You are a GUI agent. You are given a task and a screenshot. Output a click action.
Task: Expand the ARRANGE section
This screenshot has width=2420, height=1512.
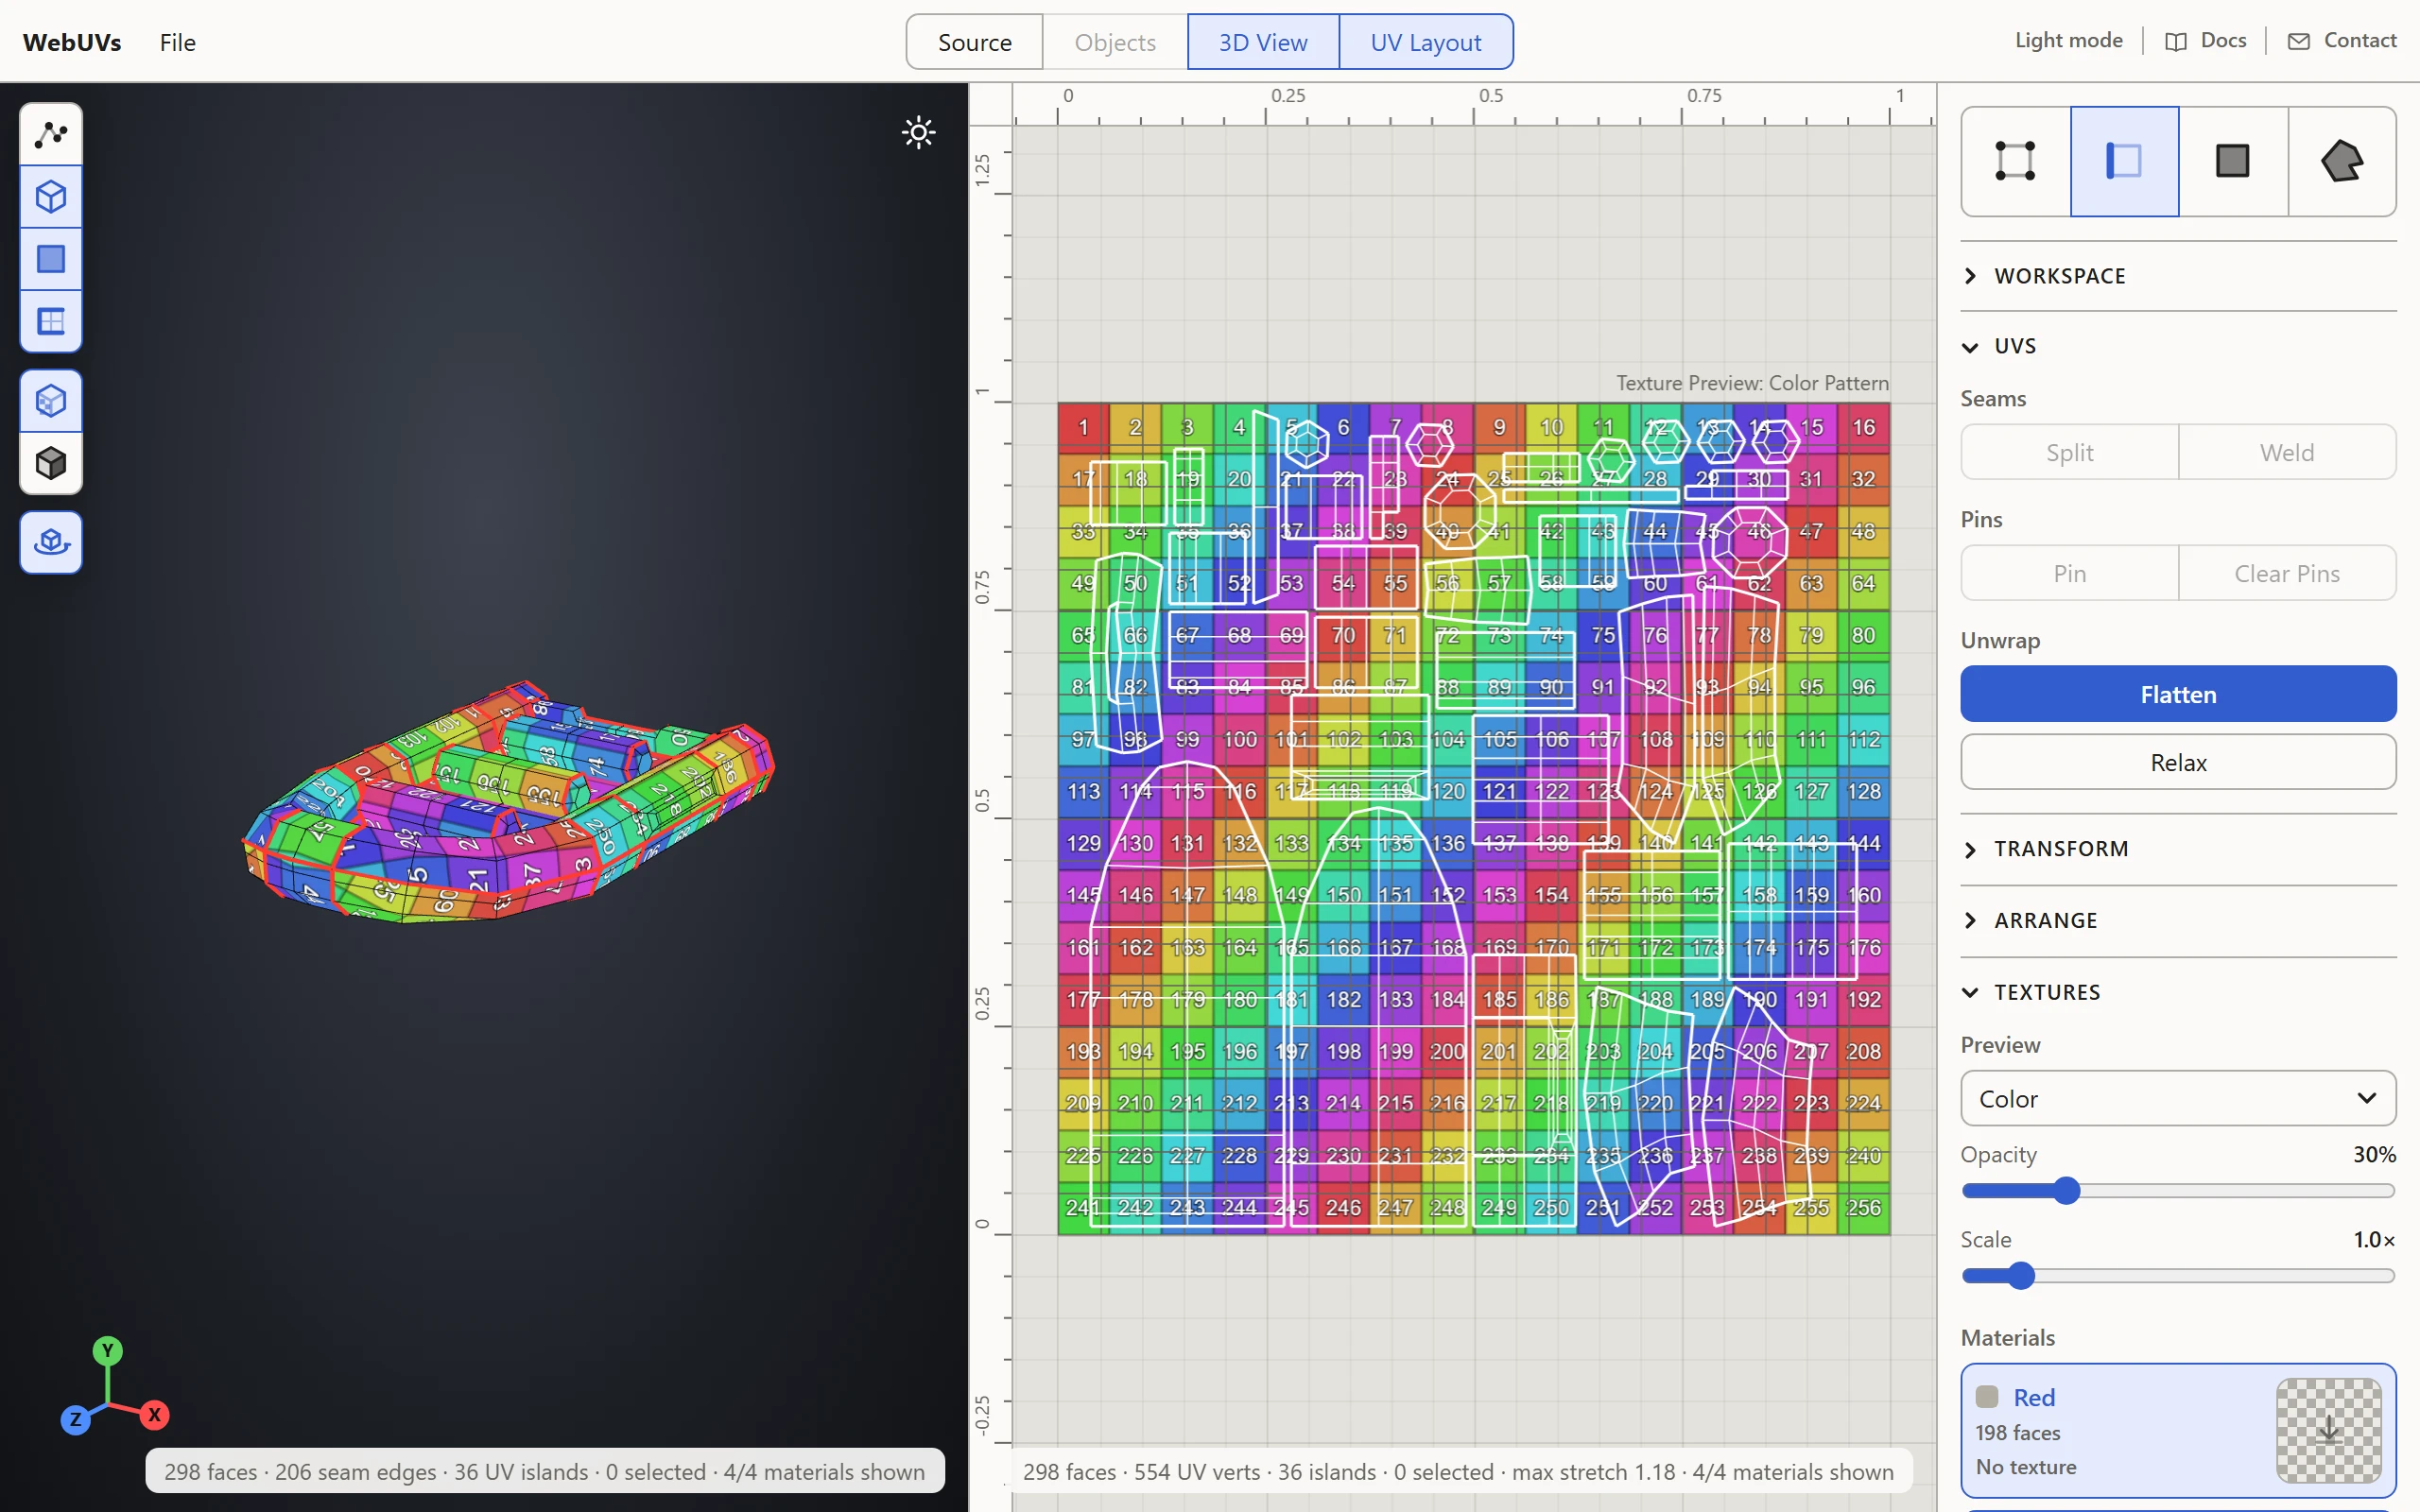[2178, 920]
